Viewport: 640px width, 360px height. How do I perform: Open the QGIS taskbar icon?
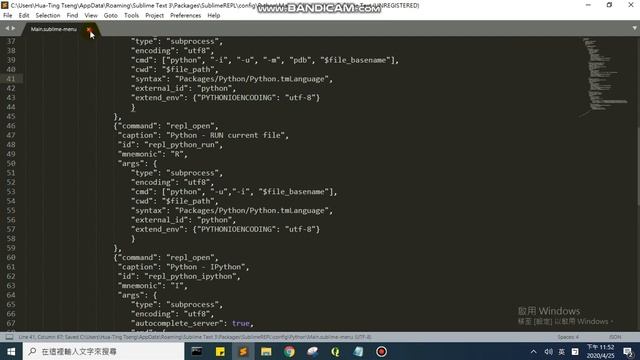tap(336, 351)
